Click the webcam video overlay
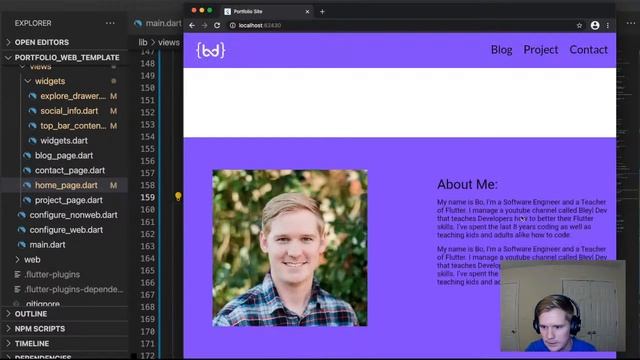Viewport: 640px width, 360px height. (562, 306)
